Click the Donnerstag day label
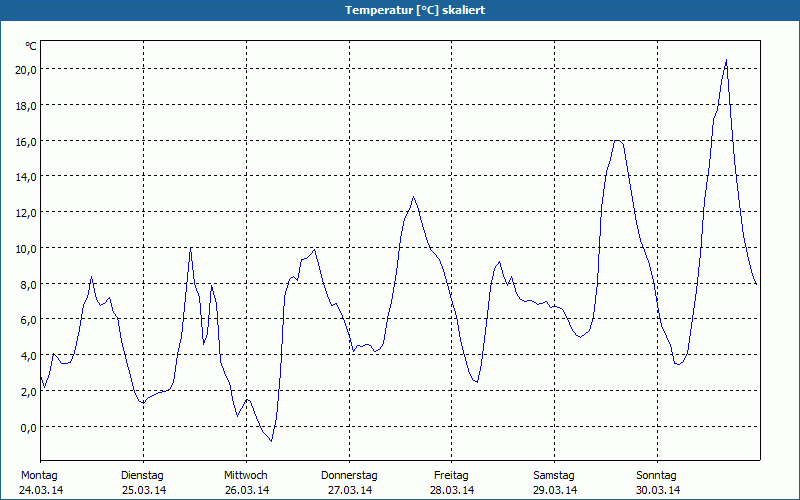The height and width of the screenshot is (500, 800). click(349, 476)
